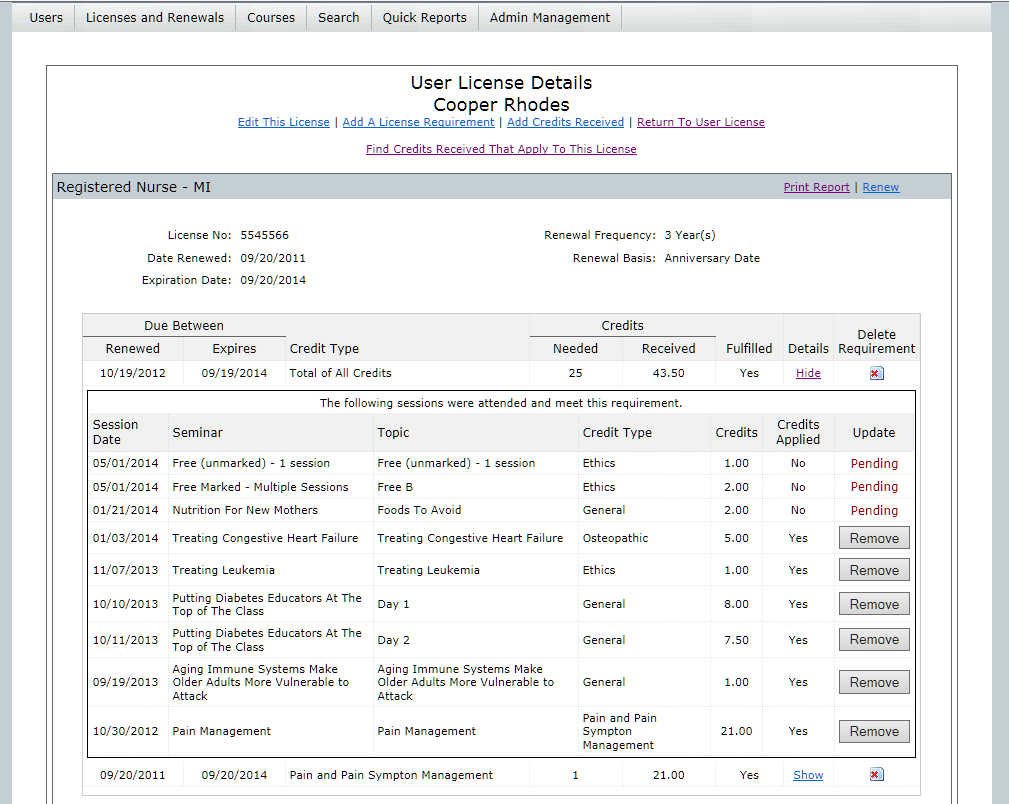Screen dimensions: 1009x804
Task: Remove the Pain Management 10/30/2012 session
Action: [874, 731]
